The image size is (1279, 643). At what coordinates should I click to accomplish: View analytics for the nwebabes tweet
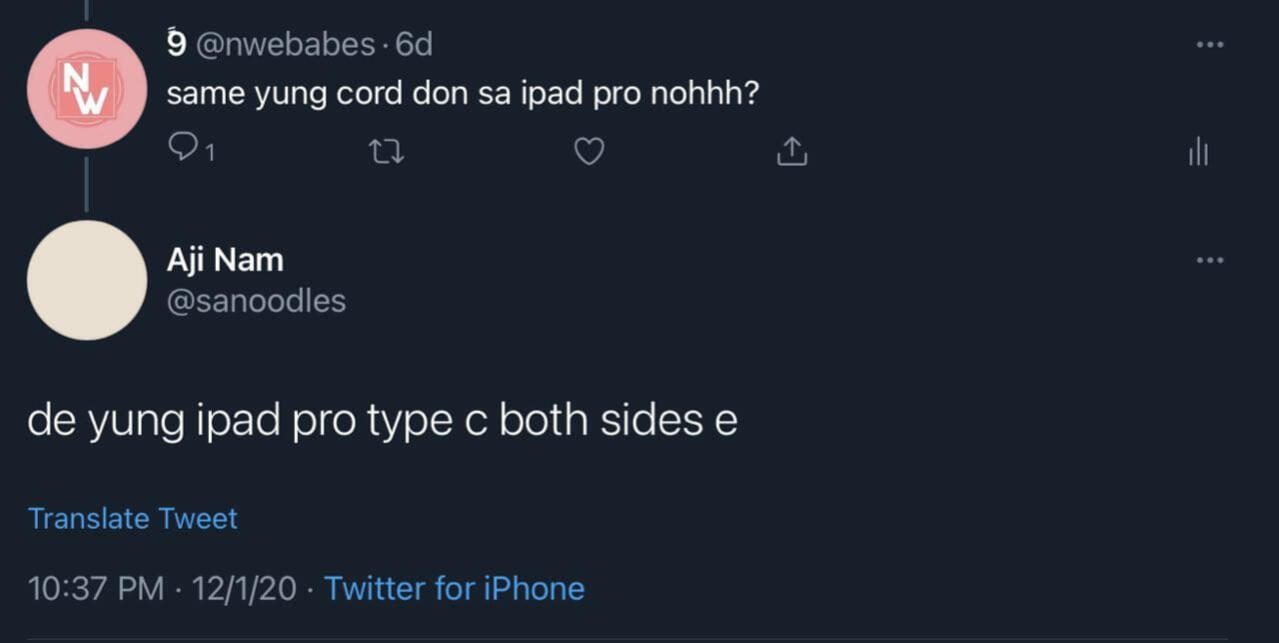[x=1198, y=152]
